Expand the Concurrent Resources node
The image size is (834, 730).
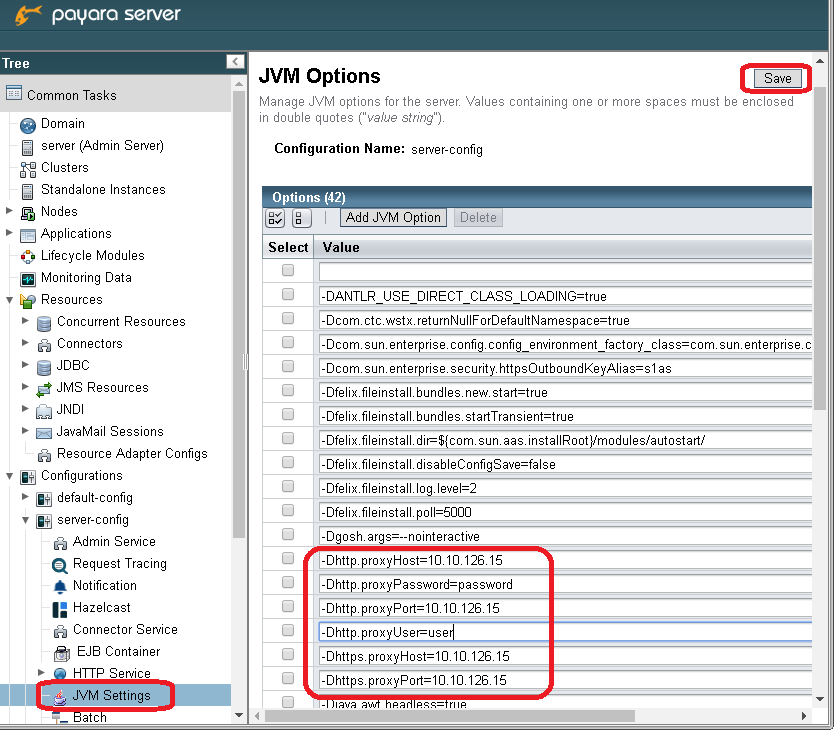click(x=25, y=321)
